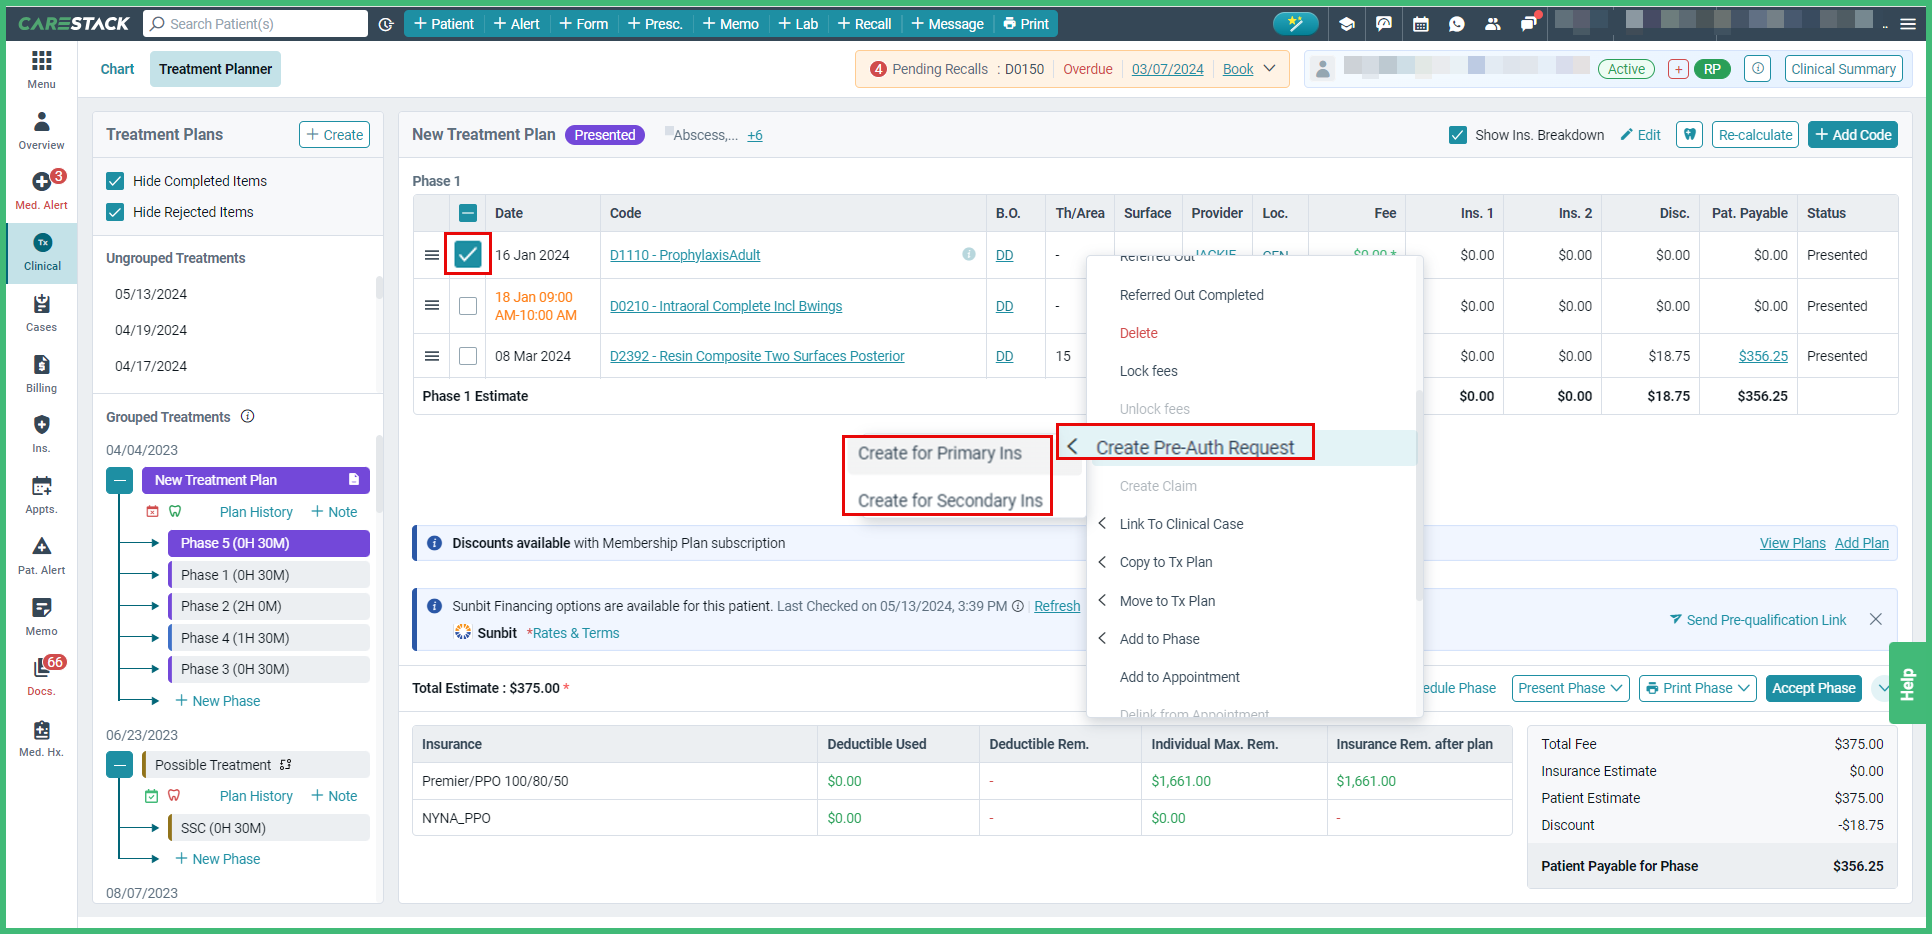Check the D0210 Intraoral row checkbox
The height and width of the screenshot is (934, 1932).
(x=467, y=306)
